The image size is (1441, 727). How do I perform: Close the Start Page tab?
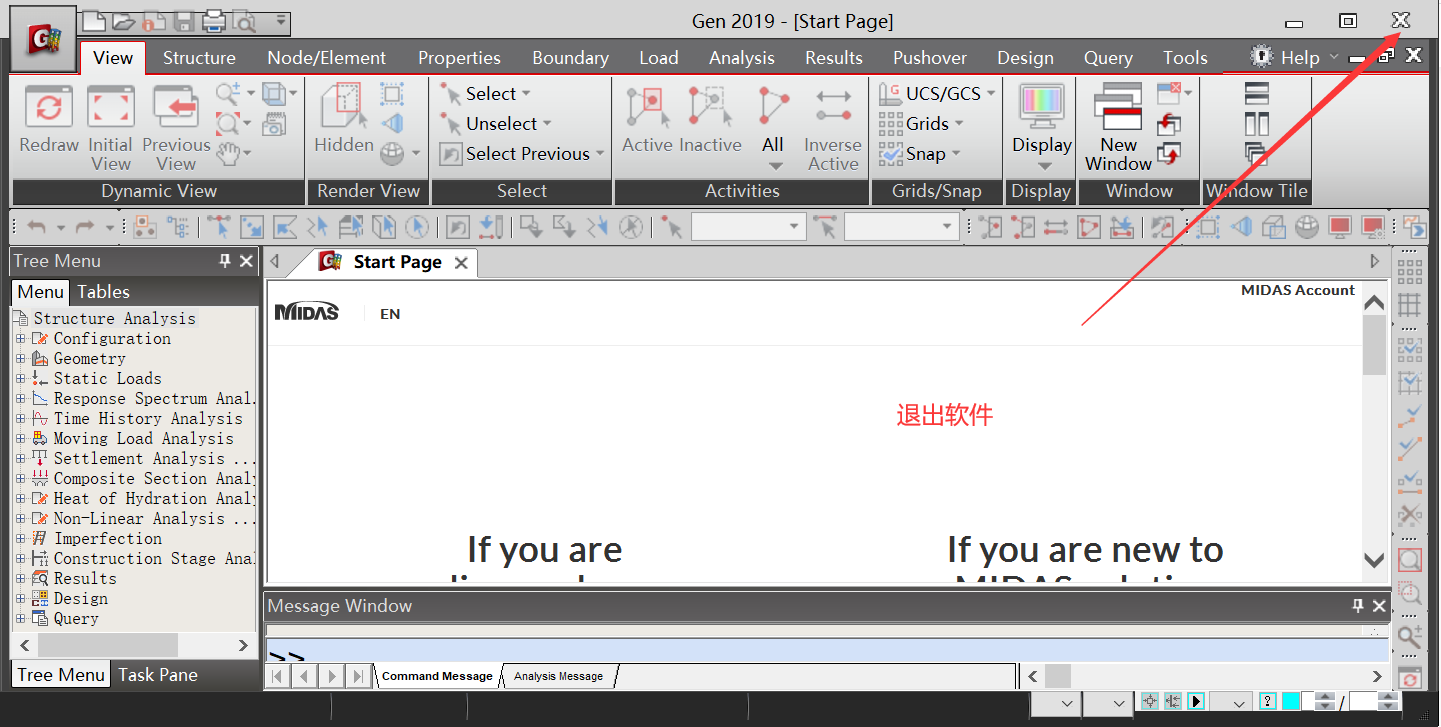pos(461,263)
